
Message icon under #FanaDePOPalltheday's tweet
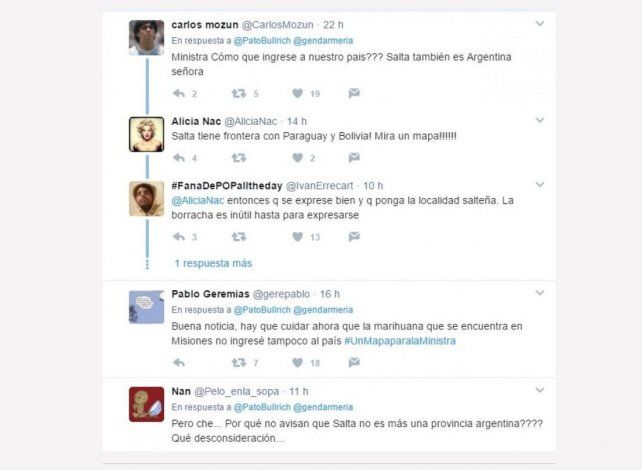coord(354,237)
